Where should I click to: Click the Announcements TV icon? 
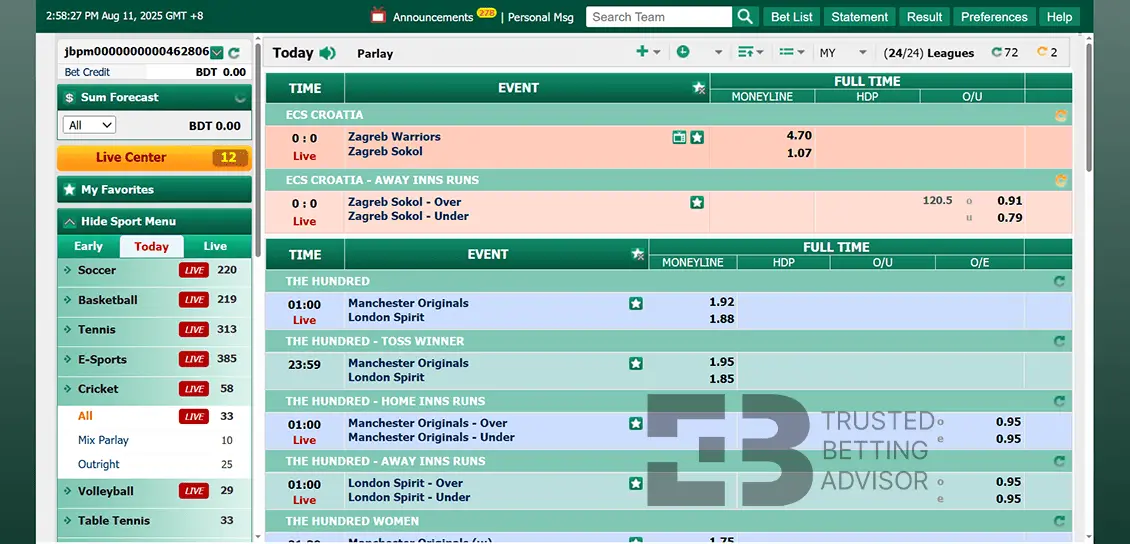[x=378, y=15]
